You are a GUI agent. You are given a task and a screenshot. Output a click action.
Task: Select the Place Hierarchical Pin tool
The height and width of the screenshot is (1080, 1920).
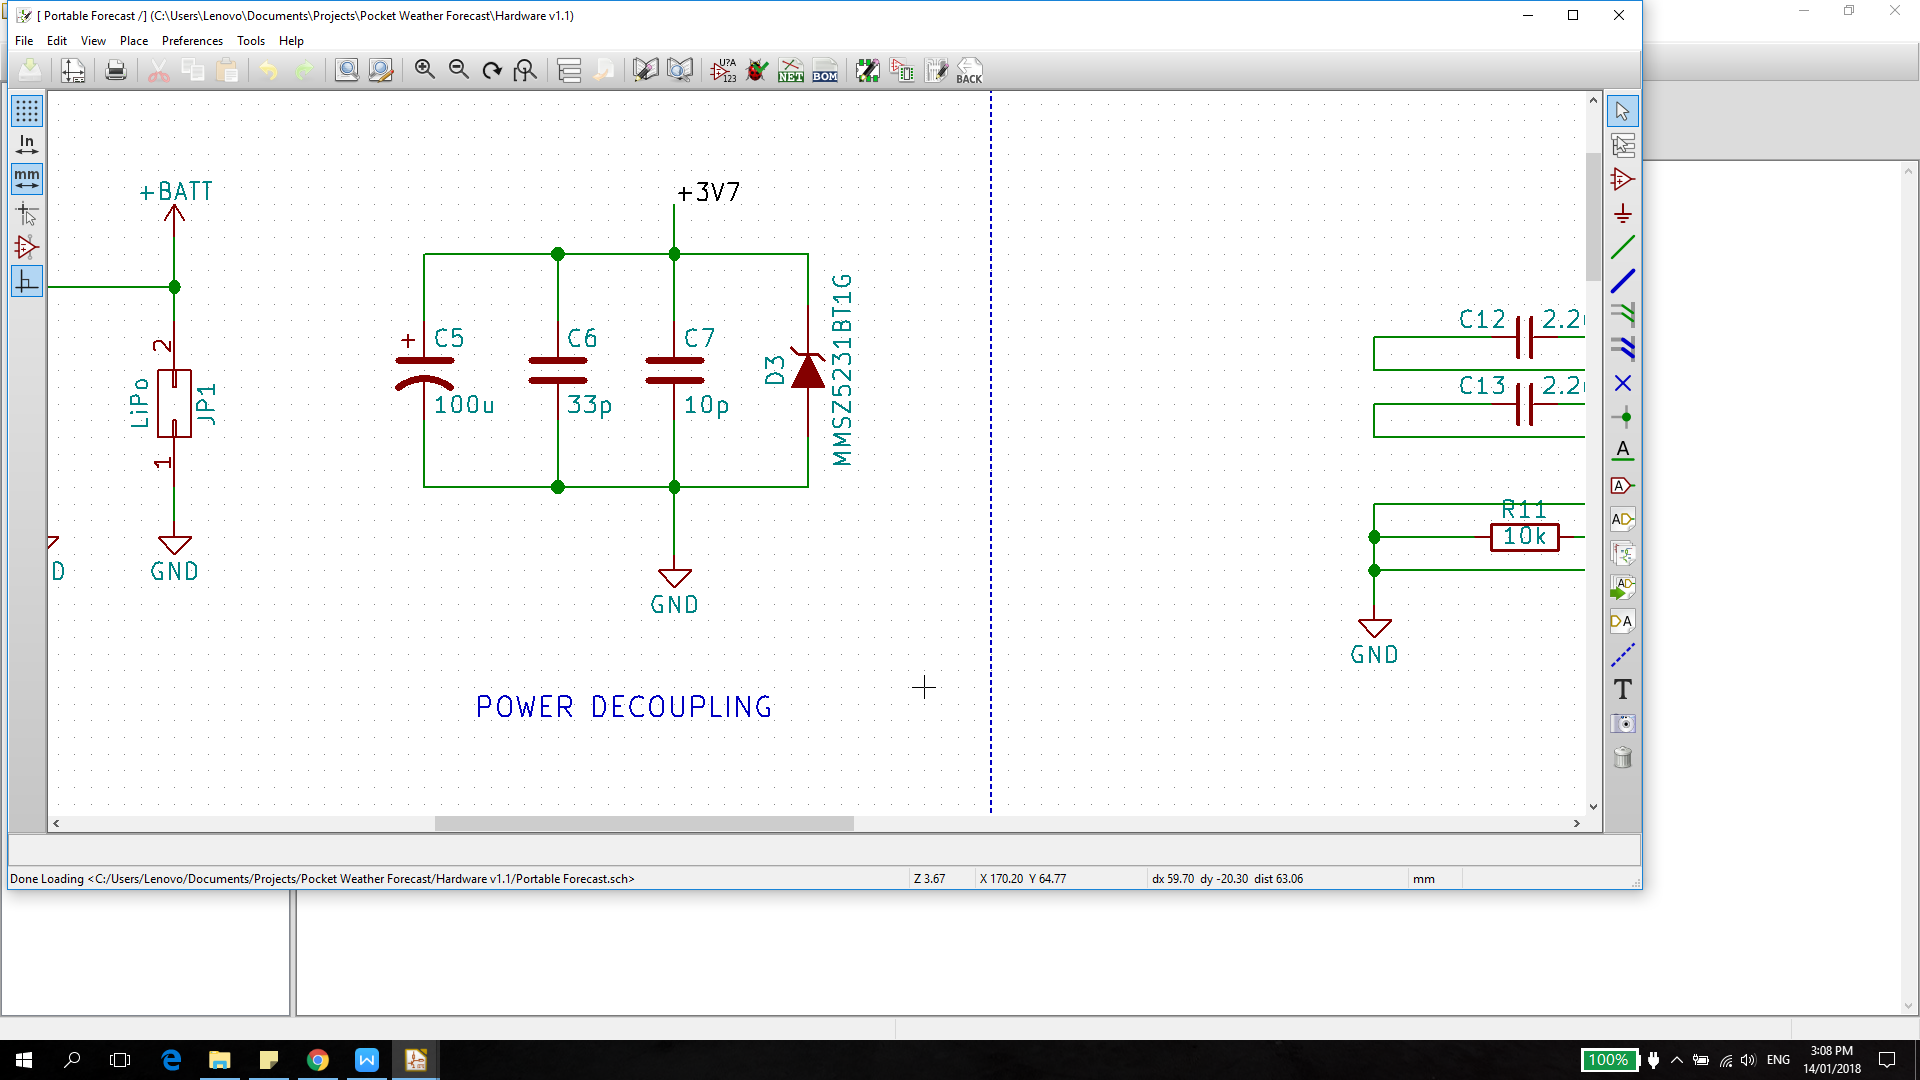(1622, 621)
